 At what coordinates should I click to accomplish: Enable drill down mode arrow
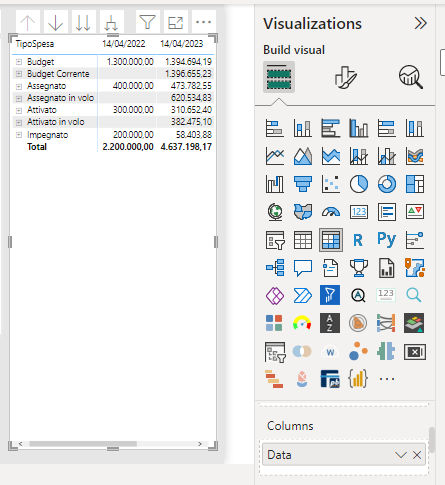coord(56,23)
